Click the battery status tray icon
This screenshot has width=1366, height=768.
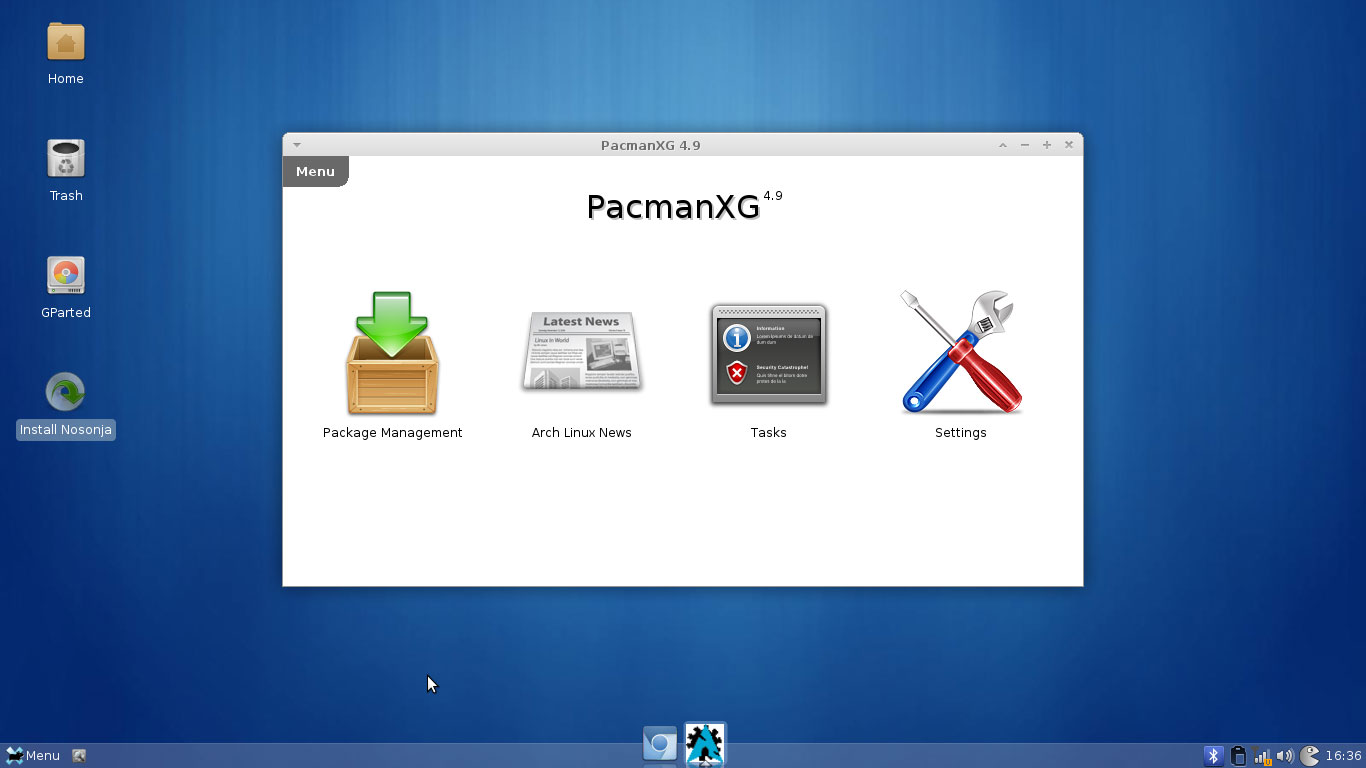[1238, 756]
